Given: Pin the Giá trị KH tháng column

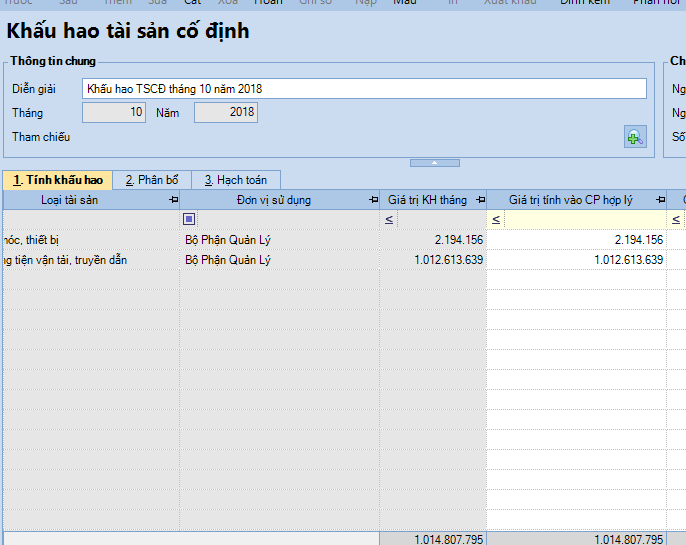Looking at the screenshot, I should click(480, 200).
